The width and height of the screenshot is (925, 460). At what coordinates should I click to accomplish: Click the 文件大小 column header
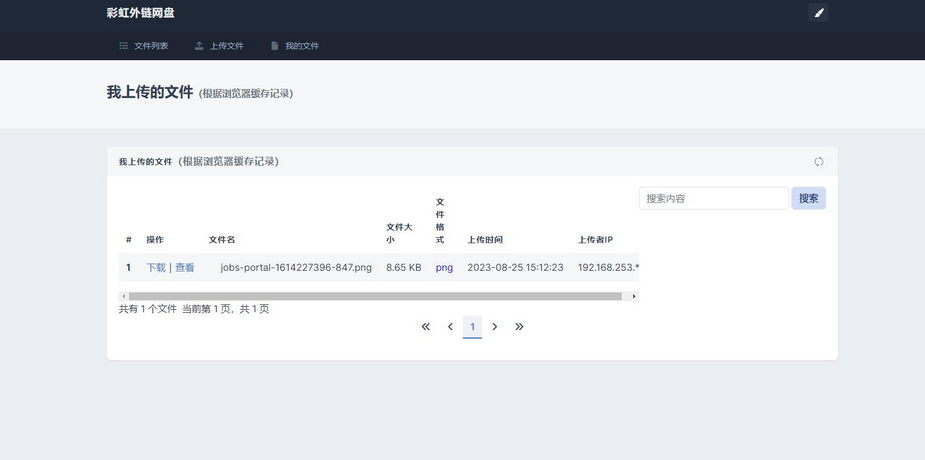tap(399, 233)
